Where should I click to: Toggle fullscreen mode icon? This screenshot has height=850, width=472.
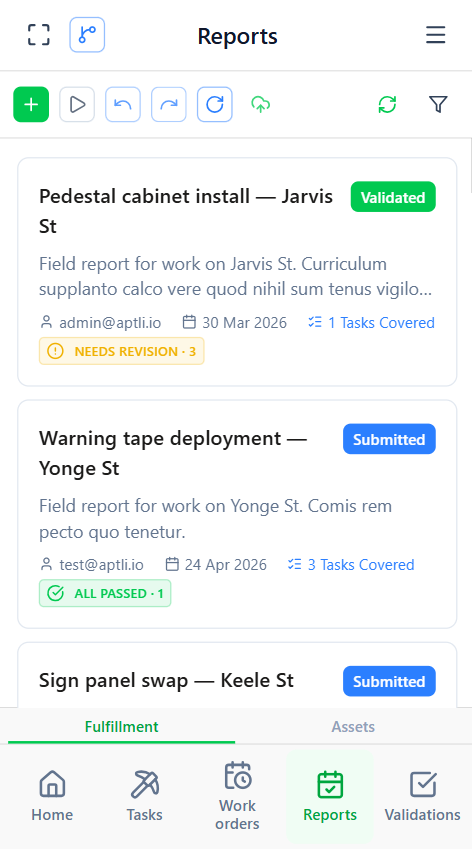pyautogui.click(x=39, y=35)
